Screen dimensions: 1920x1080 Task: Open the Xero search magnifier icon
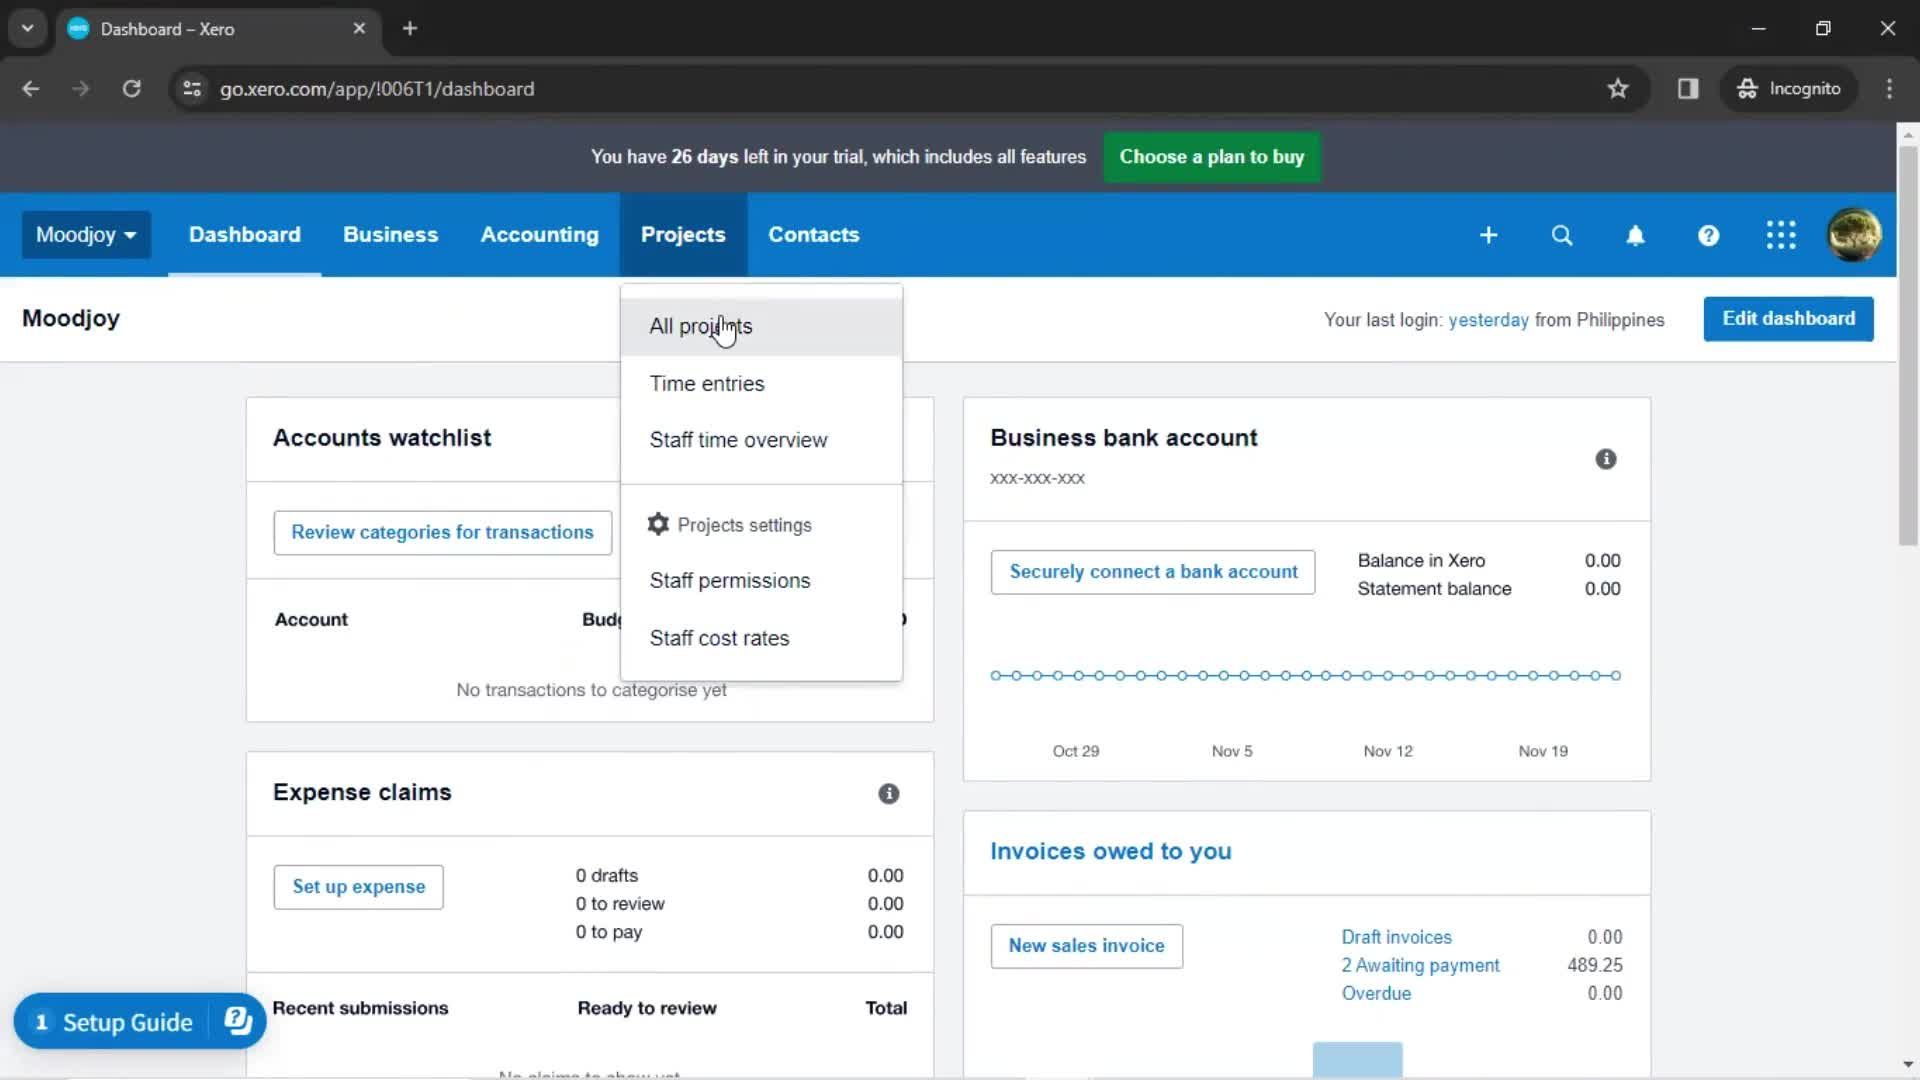click(x=1561, y=235)
